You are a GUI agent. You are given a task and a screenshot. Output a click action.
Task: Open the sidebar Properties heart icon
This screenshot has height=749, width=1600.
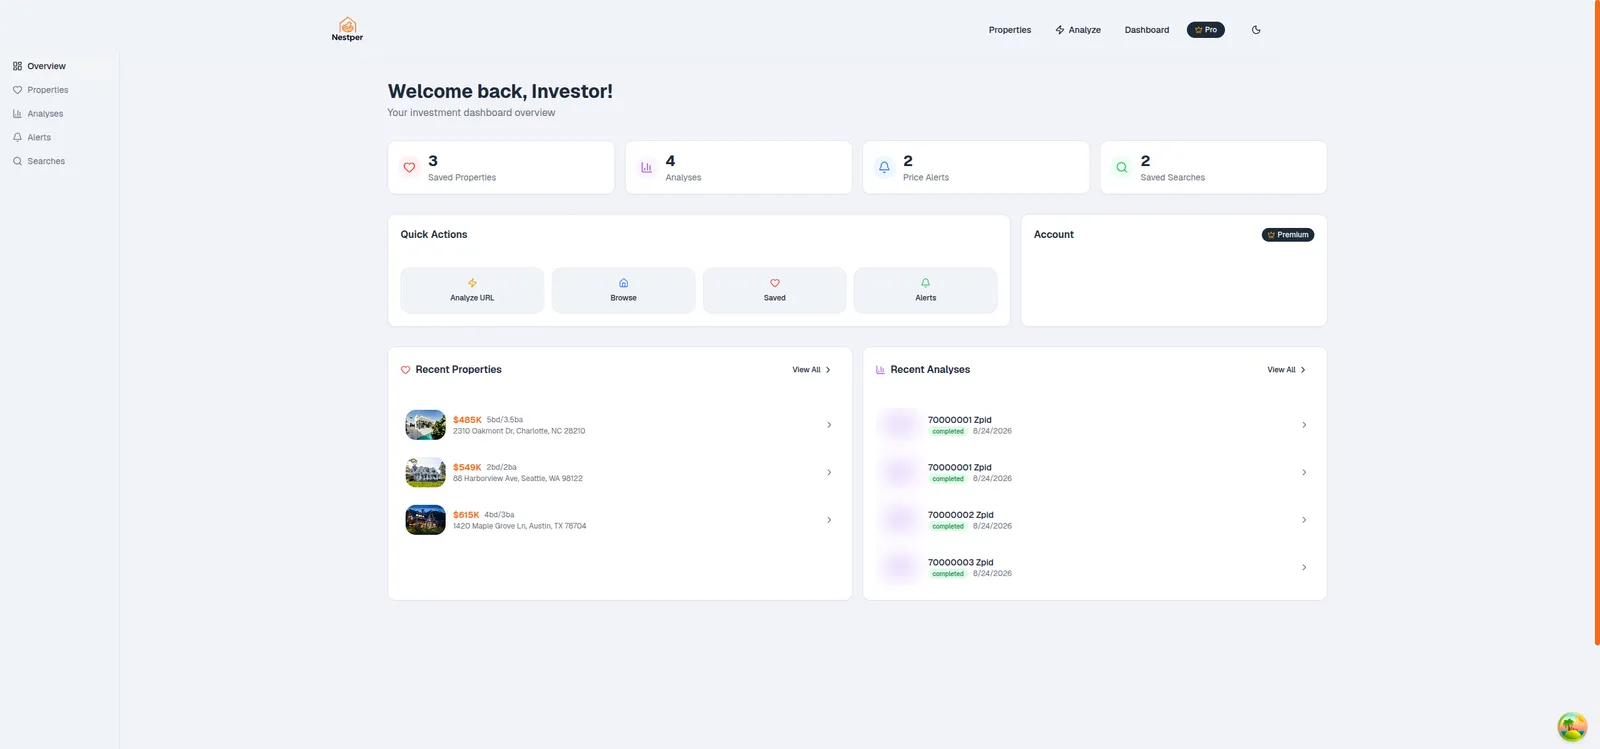pos(17,90)
